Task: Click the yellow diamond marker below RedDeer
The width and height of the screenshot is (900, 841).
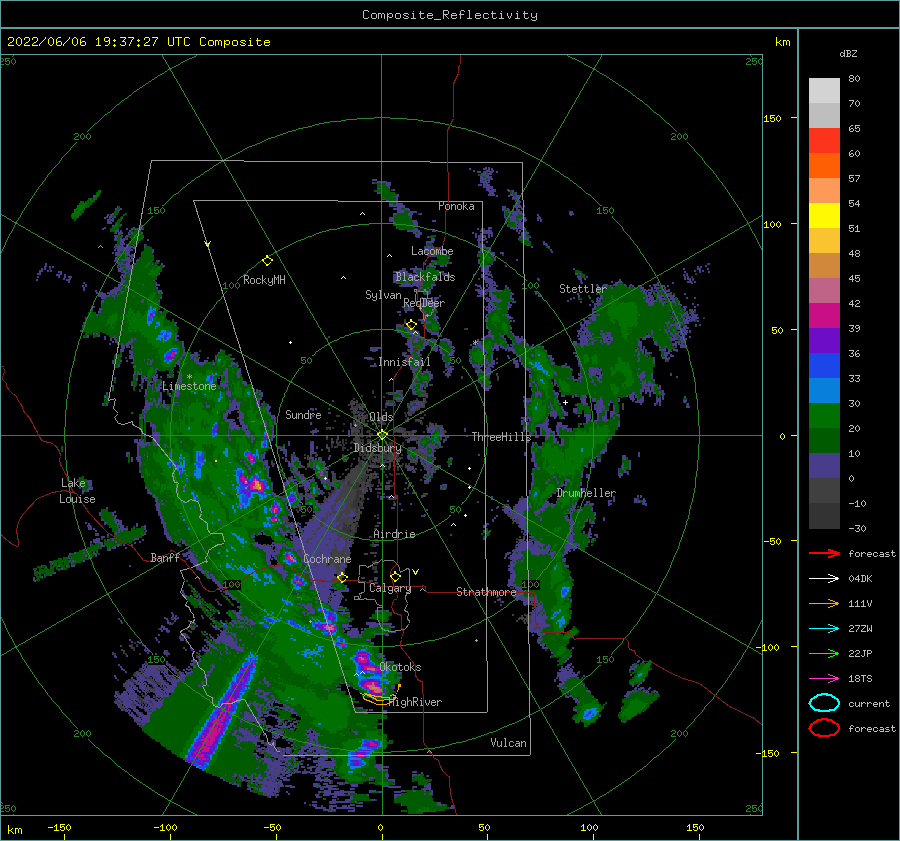Action: click(411, 325)
